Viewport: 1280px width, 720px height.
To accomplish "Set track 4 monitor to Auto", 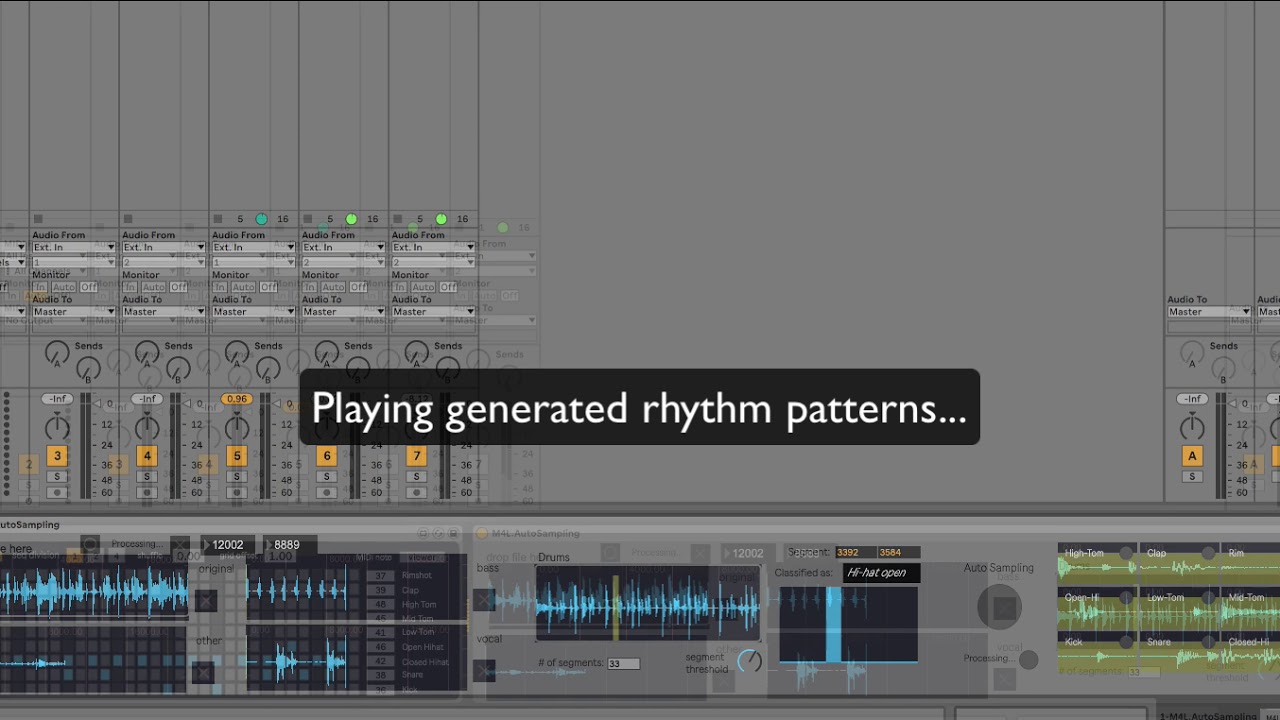I will pos(154,287).
